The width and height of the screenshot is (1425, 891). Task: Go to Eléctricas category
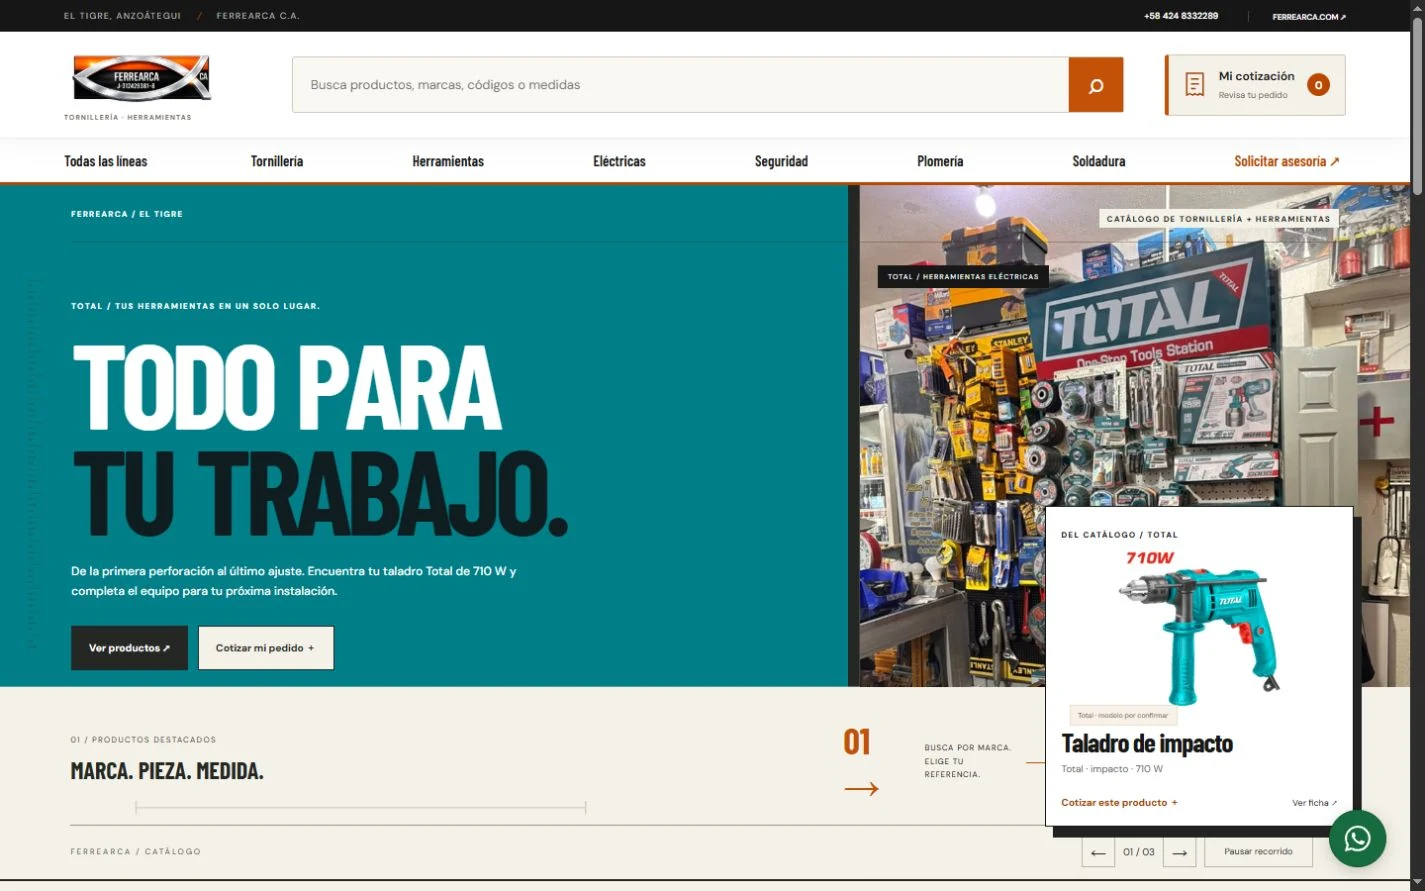[619, 161]
